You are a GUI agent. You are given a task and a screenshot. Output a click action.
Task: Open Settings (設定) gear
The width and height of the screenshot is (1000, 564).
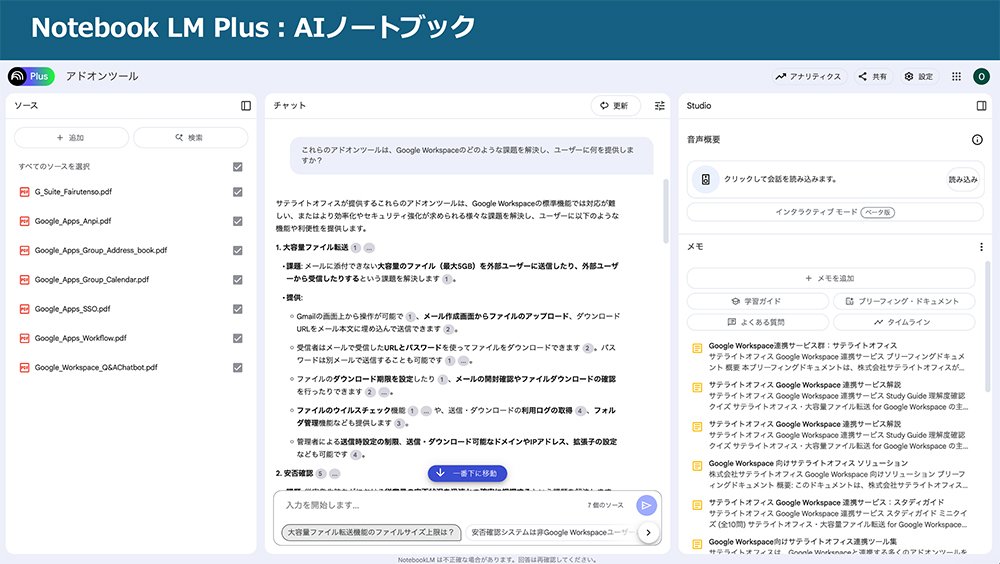pyautogui.click(x=919, y=77)
